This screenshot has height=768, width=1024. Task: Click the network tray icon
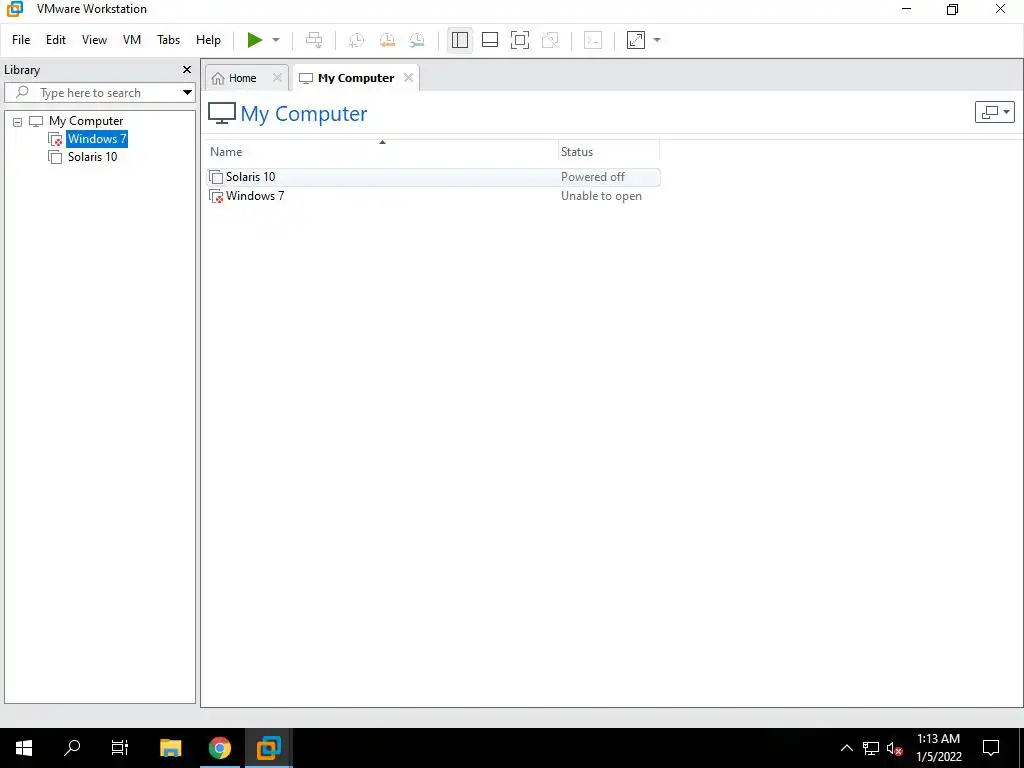(871, 748)
